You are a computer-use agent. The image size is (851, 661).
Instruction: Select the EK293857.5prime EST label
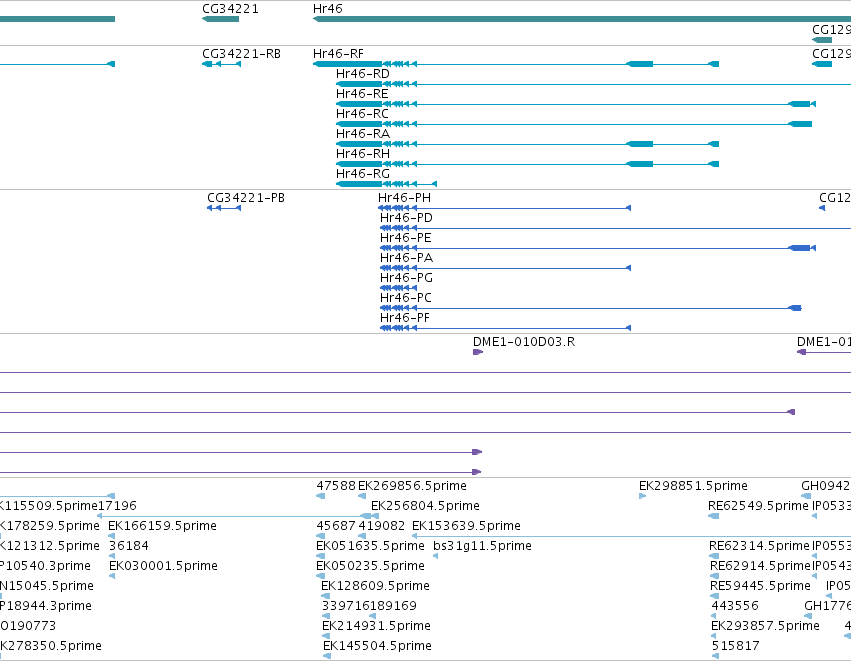765,626
